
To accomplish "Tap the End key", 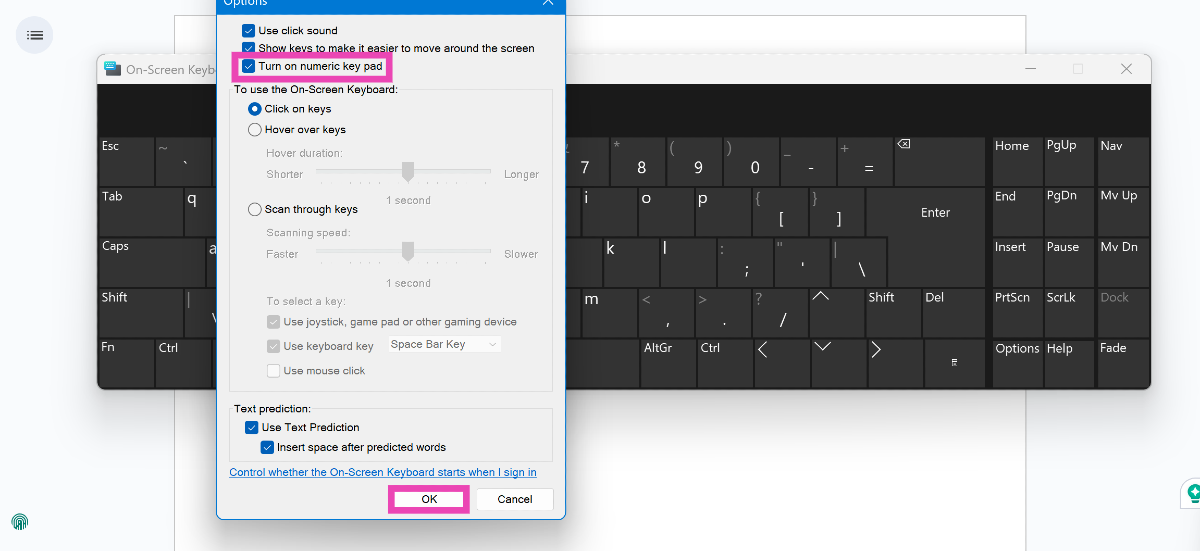I will coord(1015,212).
